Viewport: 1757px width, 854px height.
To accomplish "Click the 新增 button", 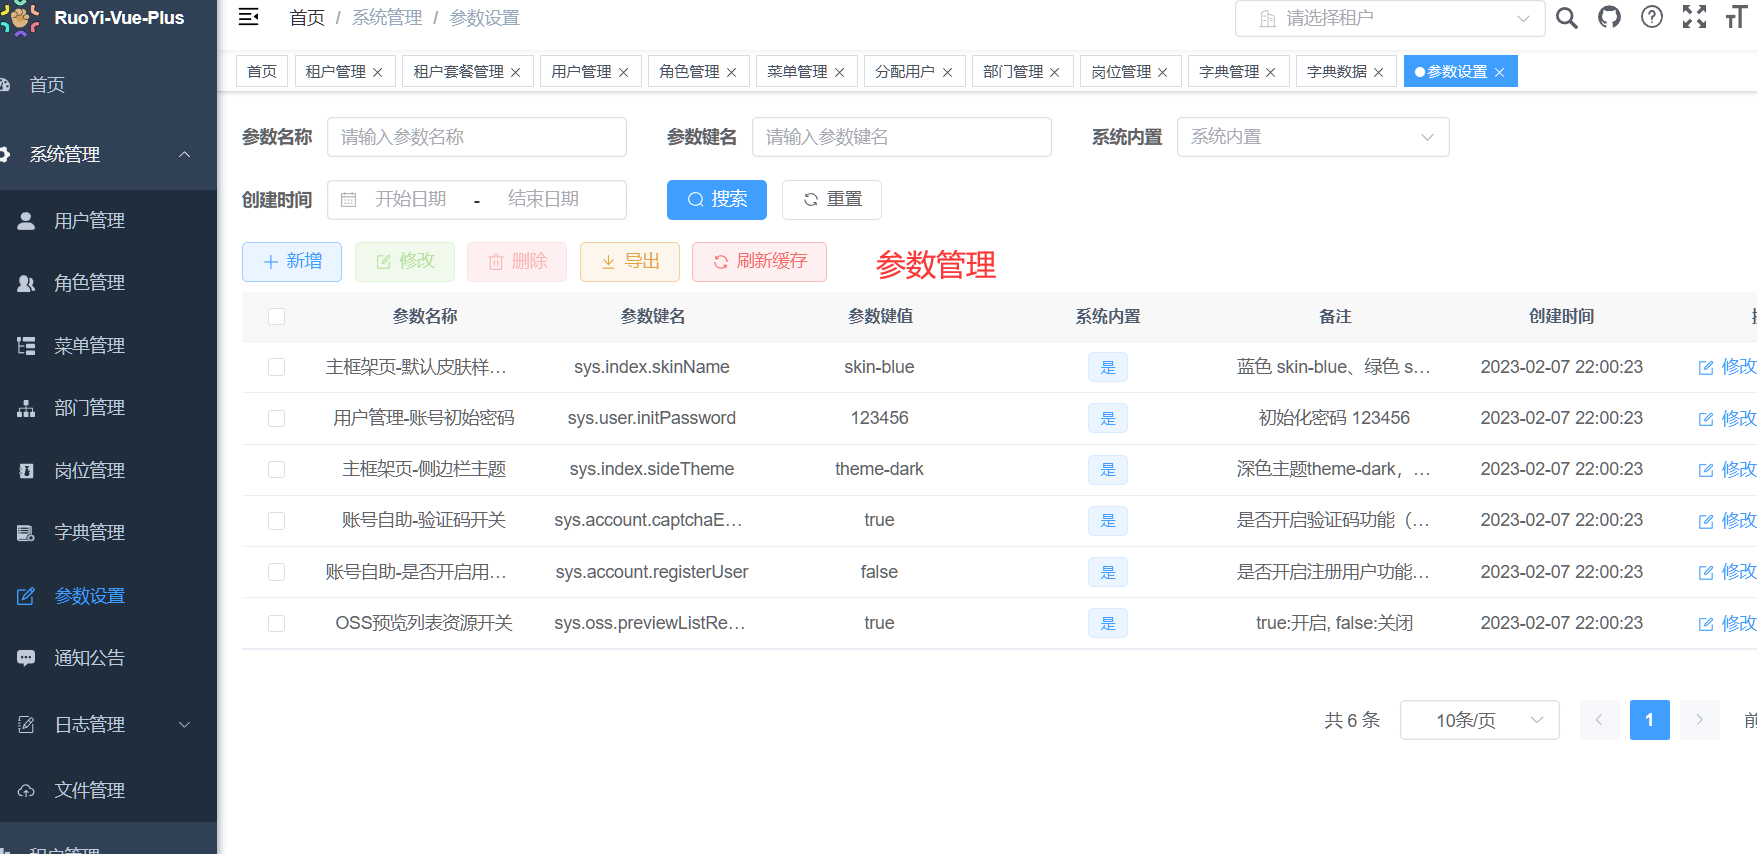I will (x=292, y=262).
